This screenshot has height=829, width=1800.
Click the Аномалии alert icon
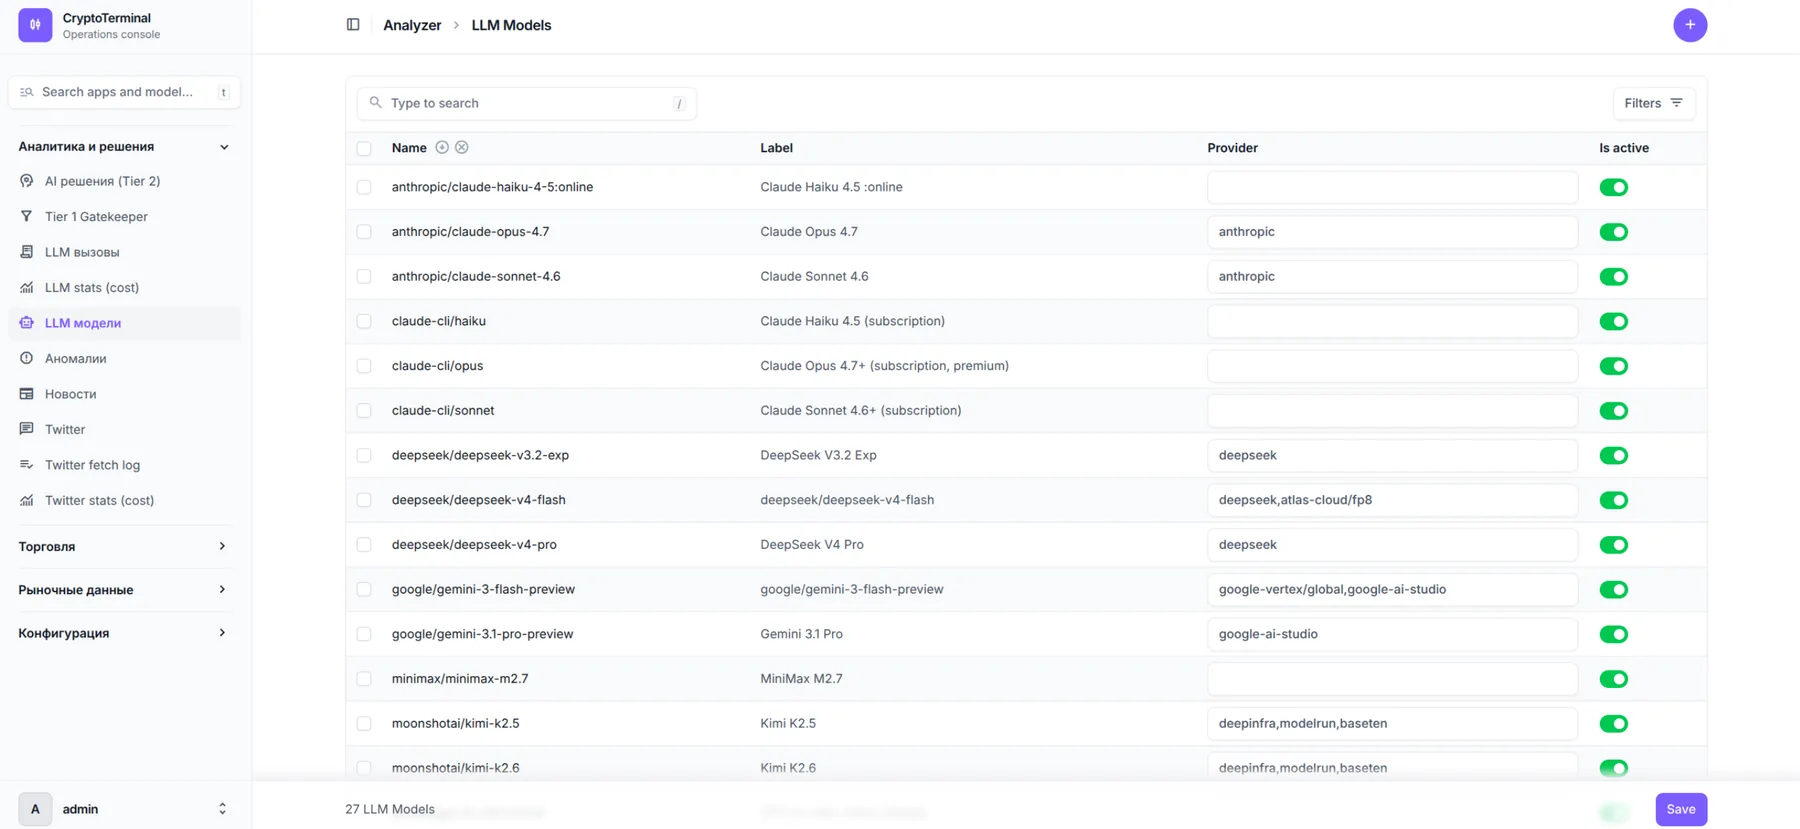pyautogui.click(x=27, y=358)
